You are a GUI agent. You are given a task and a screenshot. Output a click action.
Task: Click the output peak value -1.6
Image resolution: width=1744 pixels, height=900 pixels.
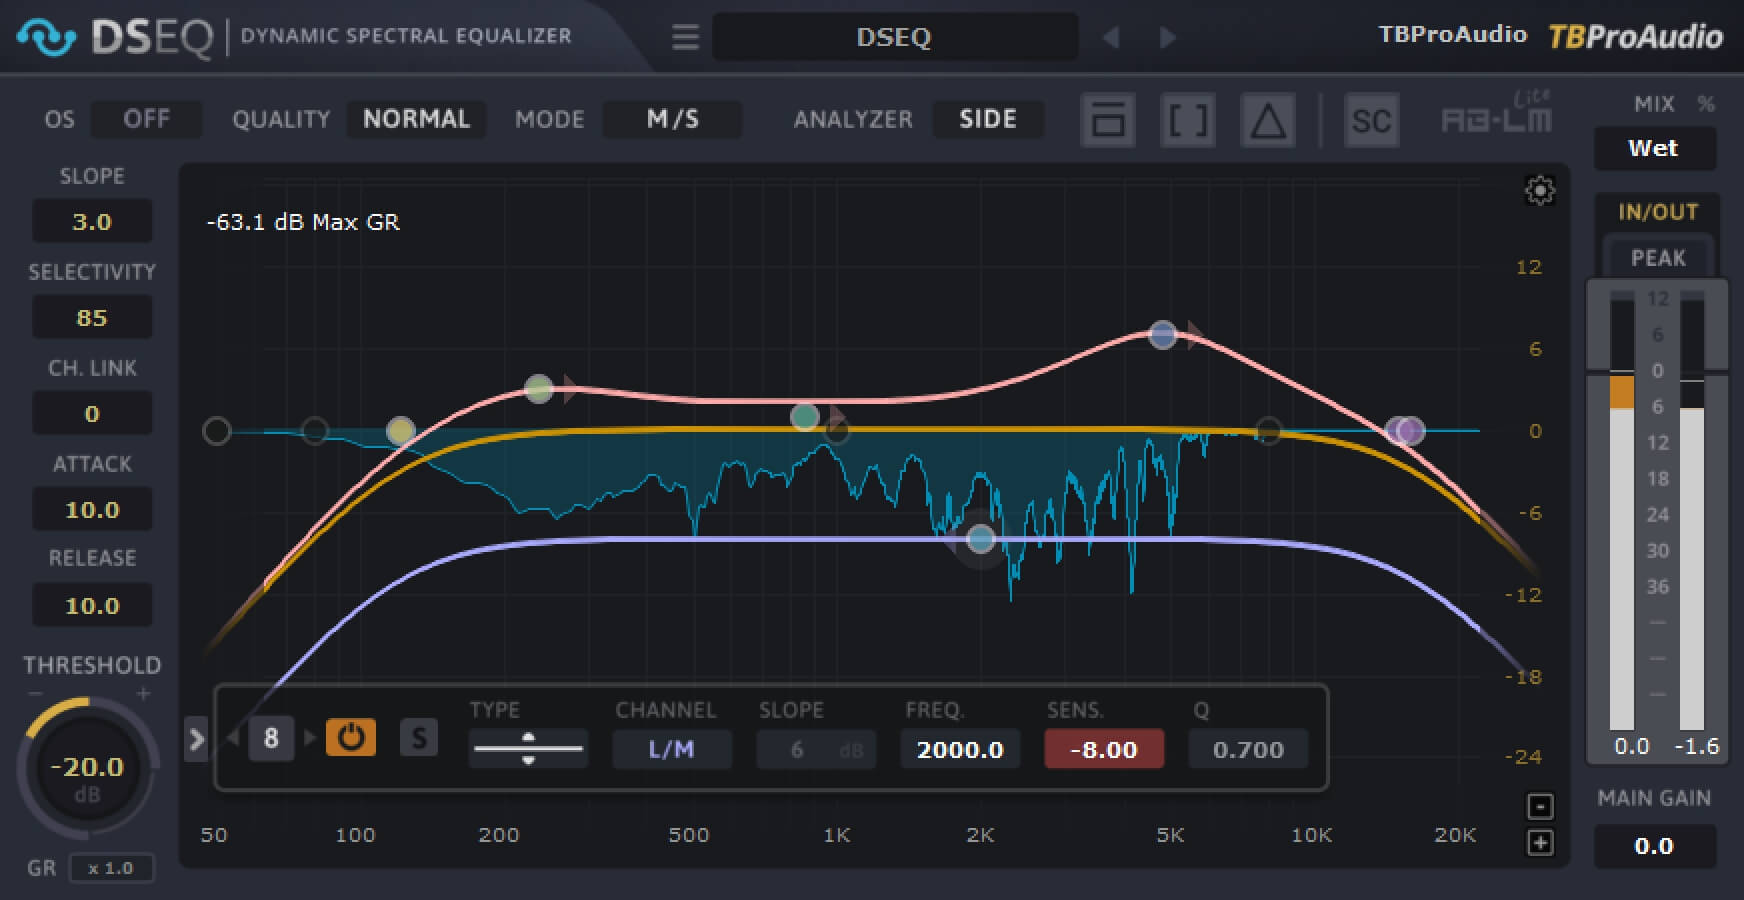(1696, 746)
